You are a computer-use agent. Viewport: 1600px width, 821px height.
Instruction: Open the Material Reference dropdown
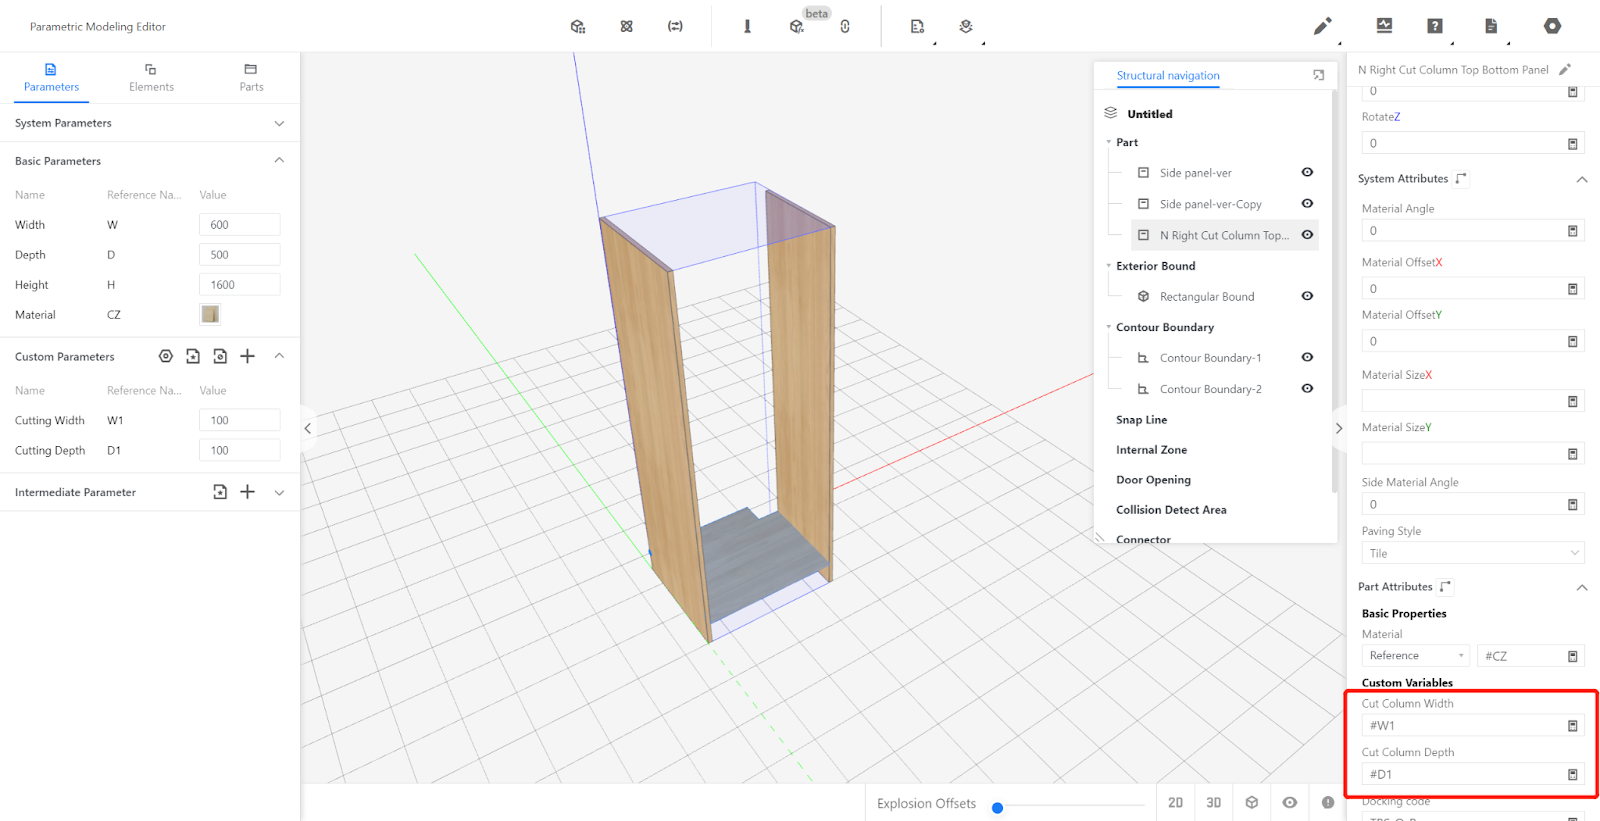(x=1415, y=656)
